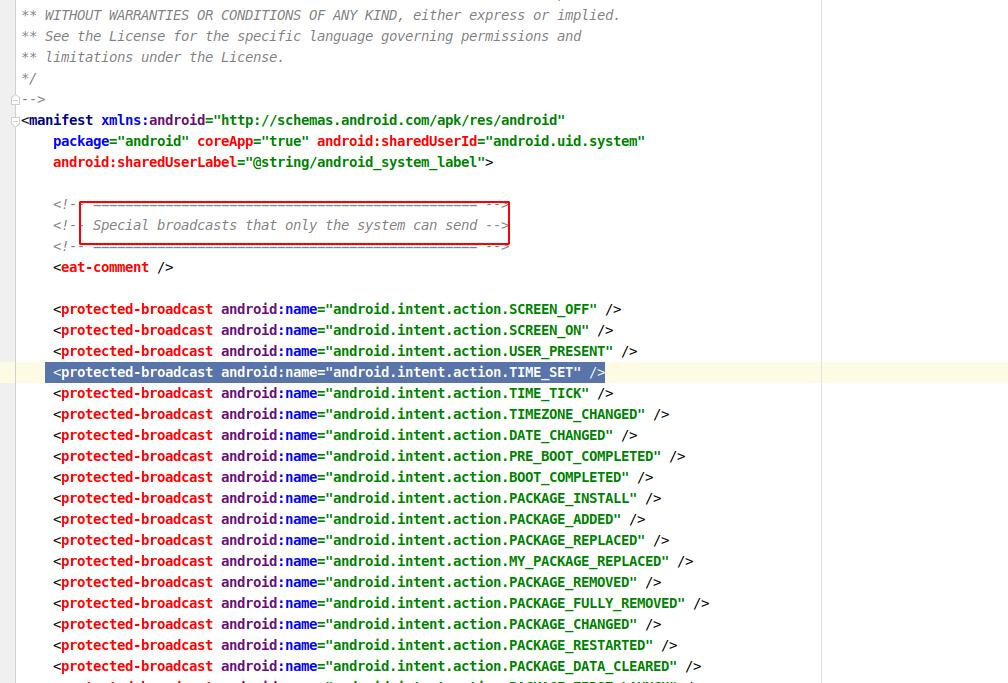Click the coreApp="true" attribute
Screen dimensions: 1008x683
[253, 141]
